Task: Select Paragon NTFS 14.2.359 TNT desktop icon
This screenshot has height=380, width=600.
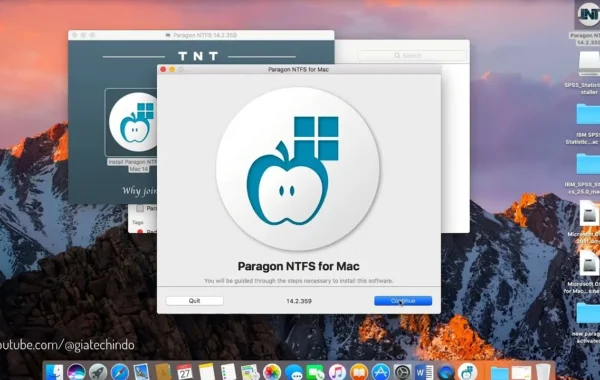Action: (x=589, y=15)
